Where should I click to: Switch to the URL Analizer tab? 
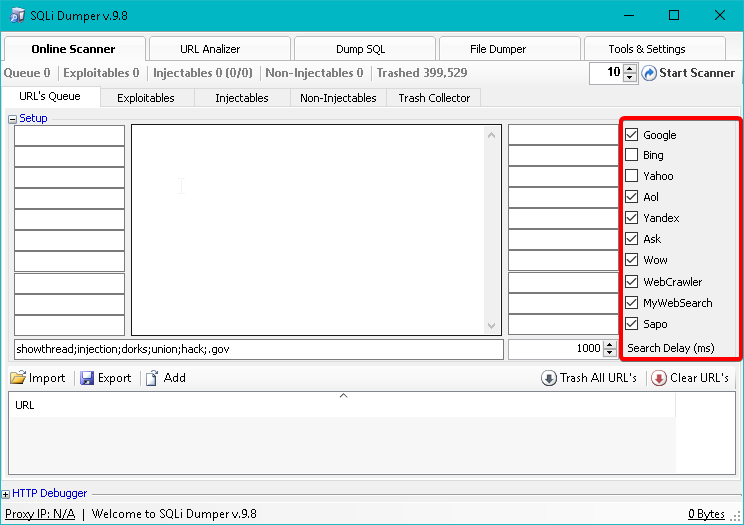click(x=220, y=49)
